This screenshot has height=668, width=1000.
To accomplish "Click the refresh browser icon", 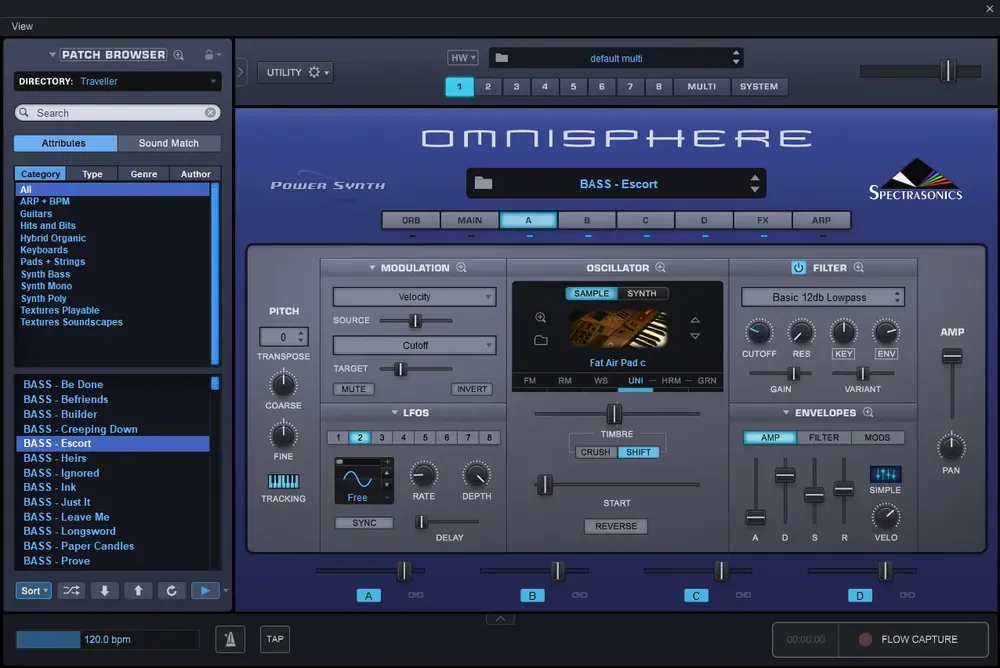I will coord(171,591).
